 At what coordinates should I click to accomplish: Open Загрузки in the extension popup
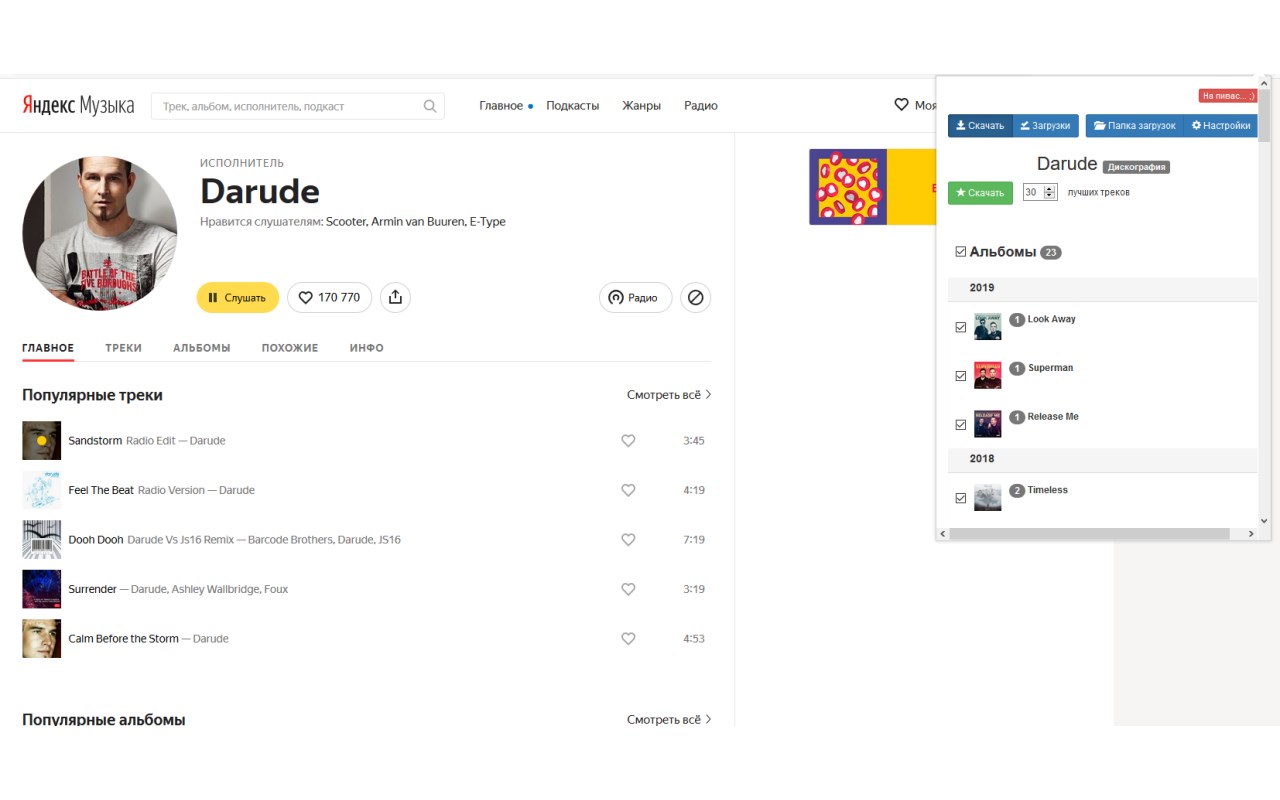tap(1046, 125)
